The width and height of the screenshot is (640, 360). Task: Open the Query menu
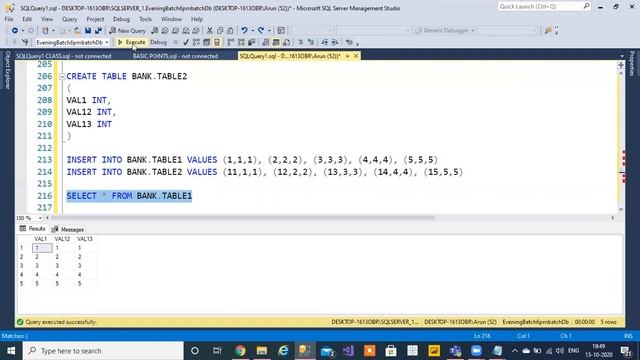tap(69, 19)
